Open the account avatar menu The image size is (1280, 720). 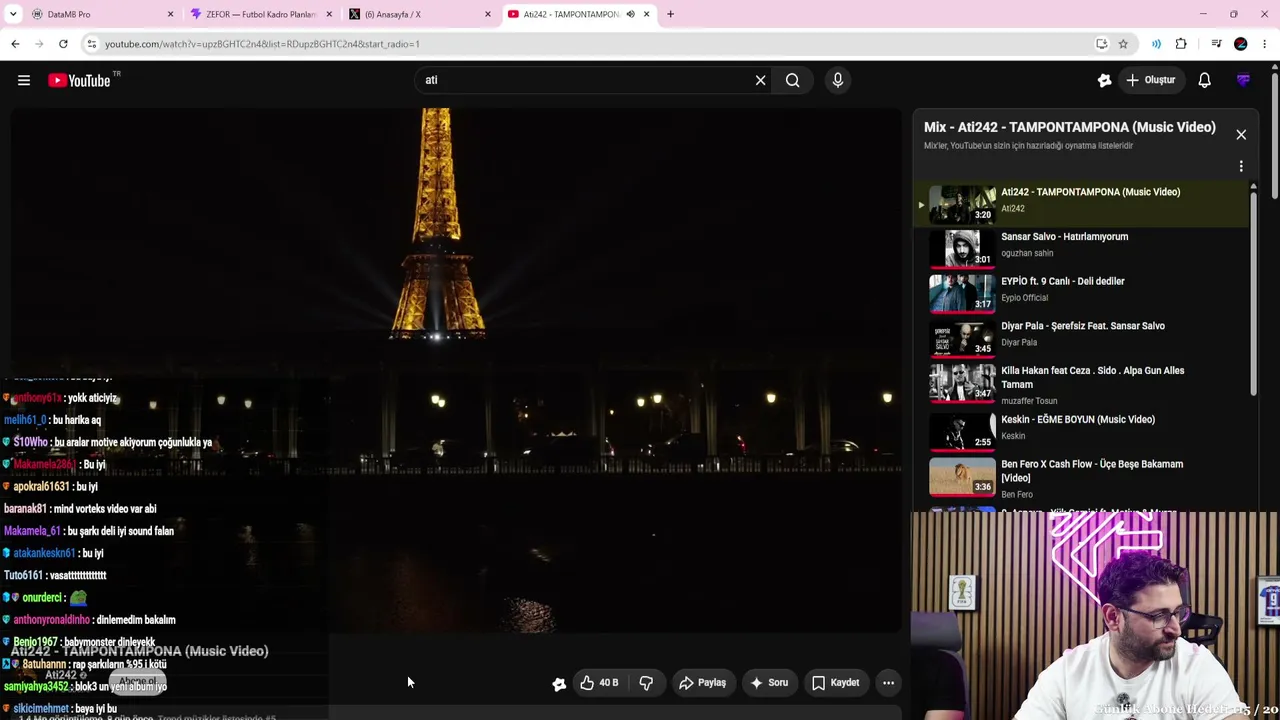pos(1243,80)
